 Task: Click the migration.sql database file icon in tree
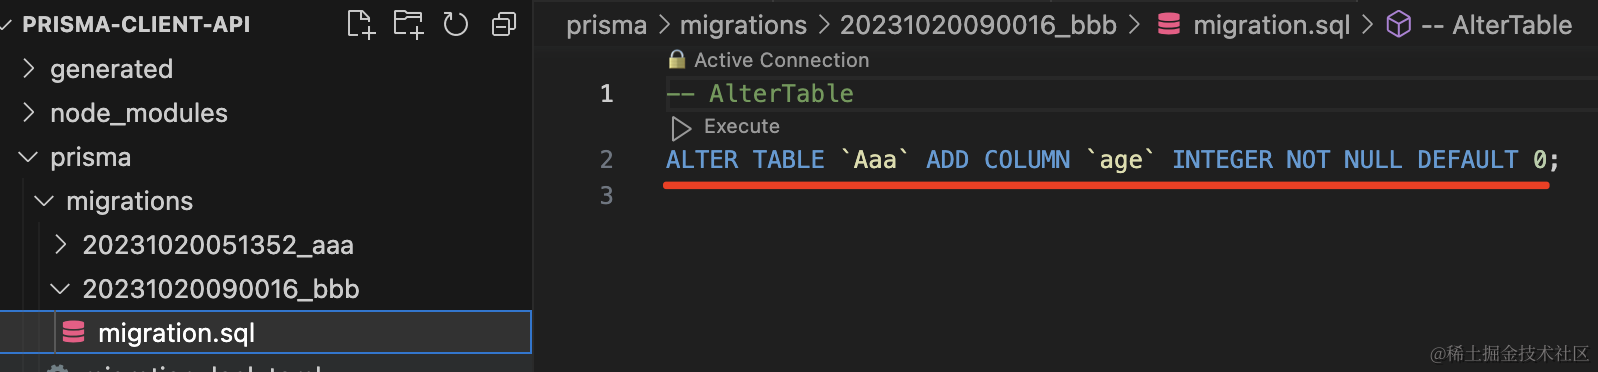click(73, 332)
